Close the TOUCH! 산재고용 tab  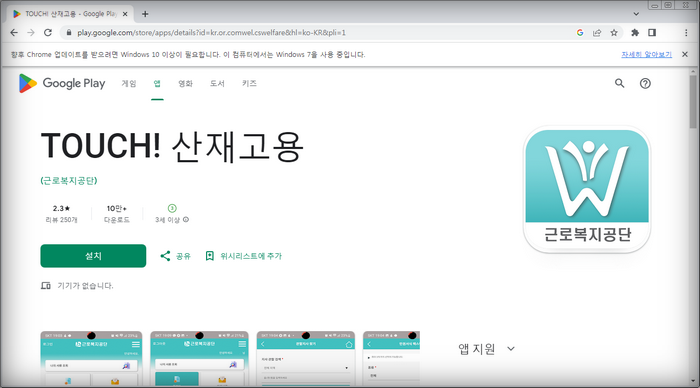click(x=125, y=14)
